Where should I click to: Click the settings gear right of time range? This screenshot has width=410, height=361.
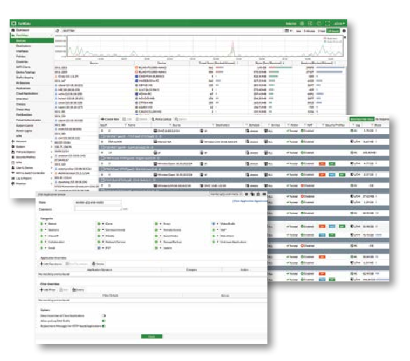point(344,31)
